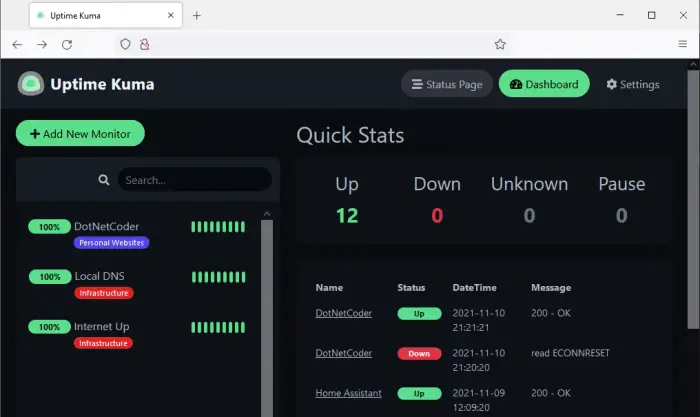Viewport: 700px width, 417px height.
Task: Close the Uptime Kuma tab
Action: [x=171, y=15]
